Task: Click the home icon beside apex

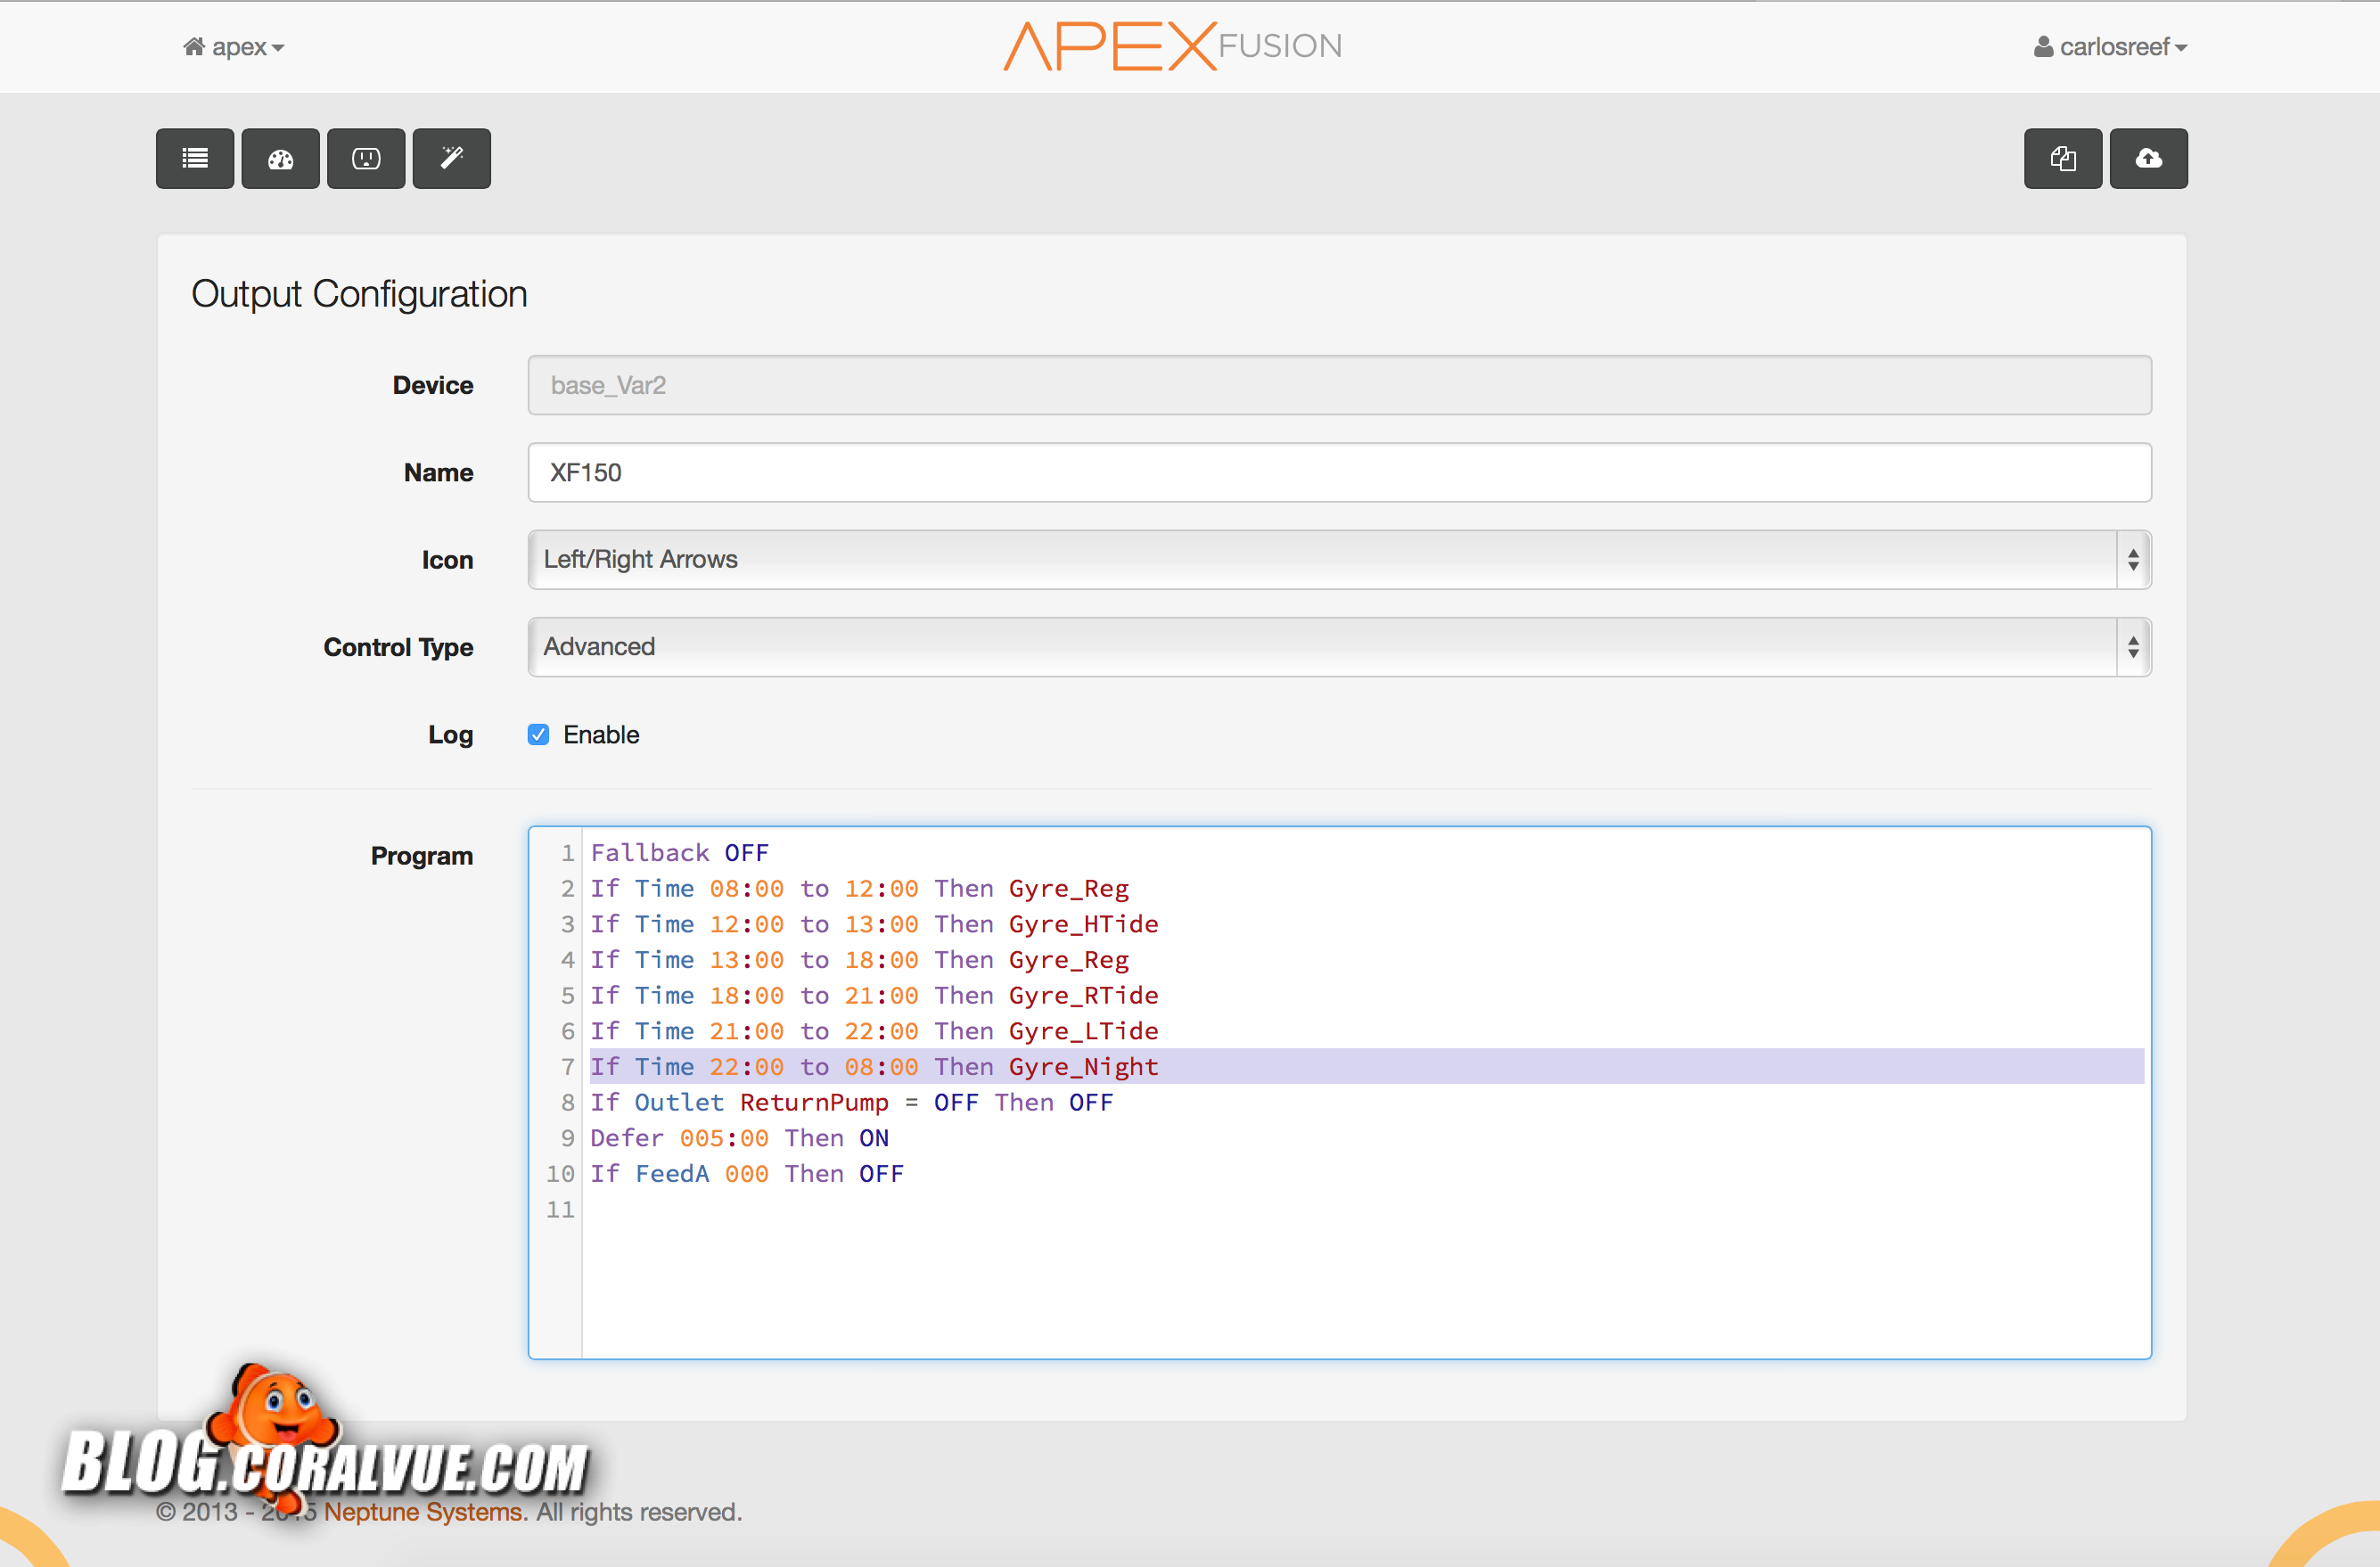Action: point(194,47)
